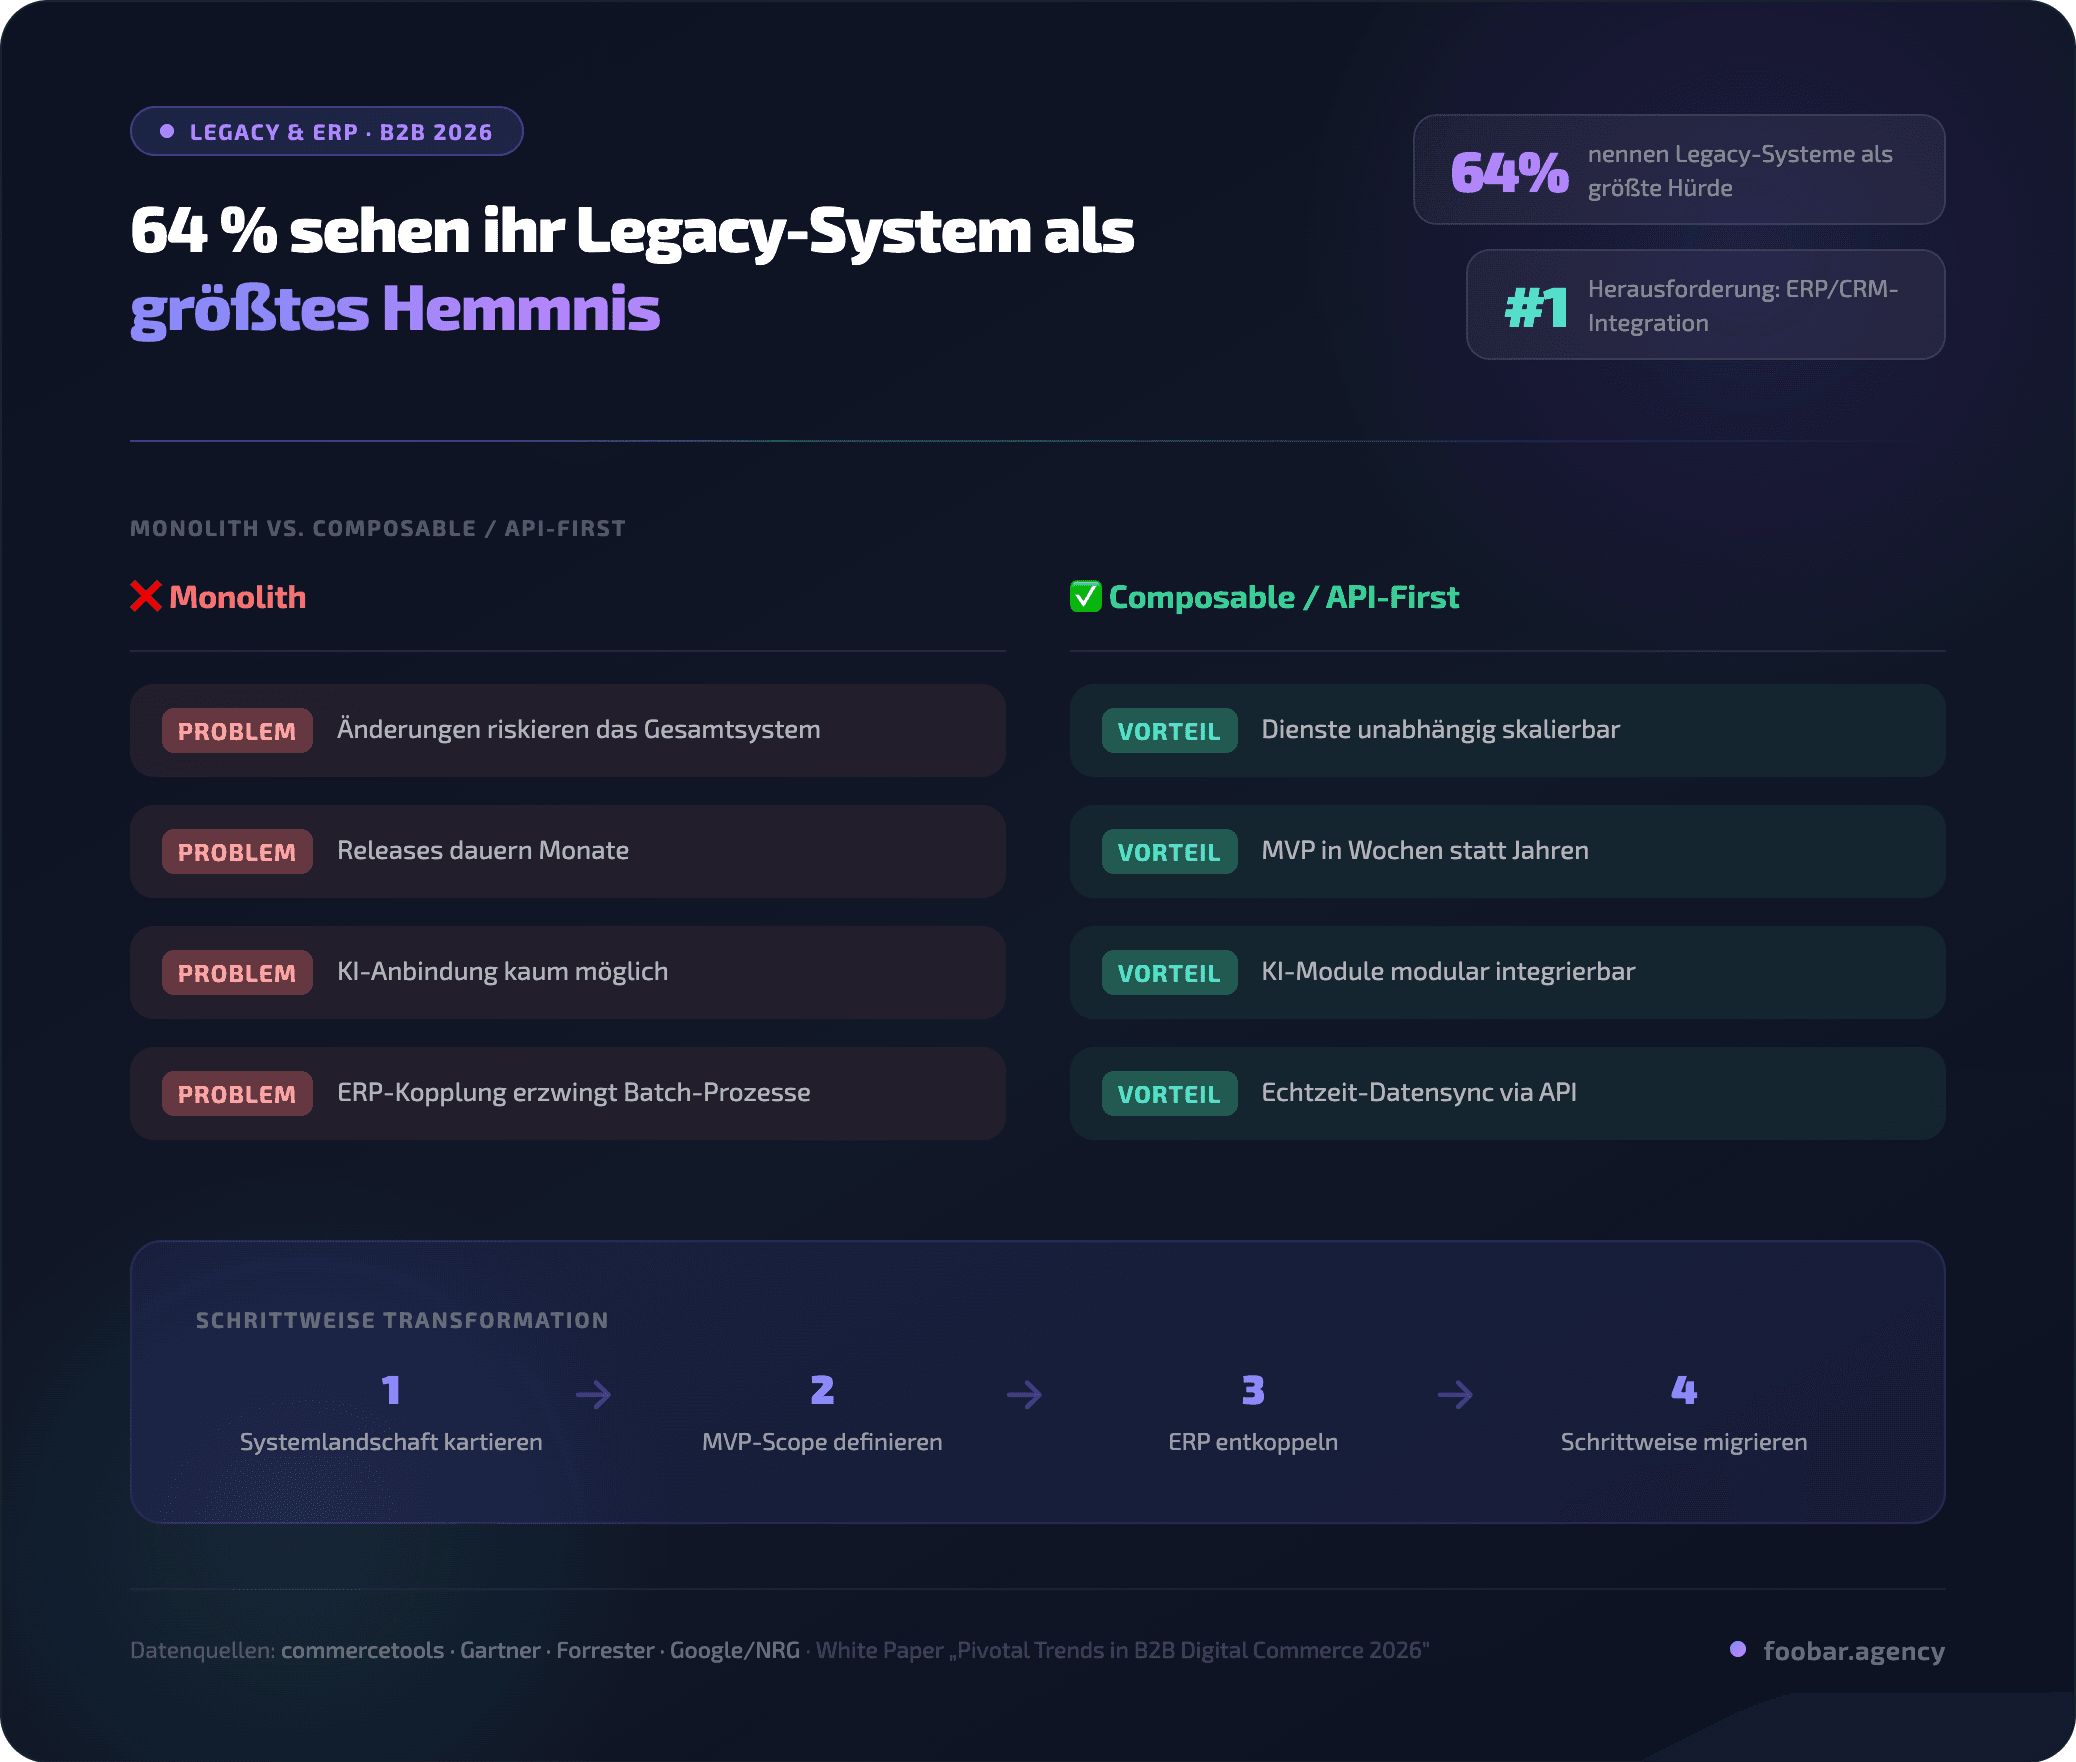Select step 1 Systemlandschaft kartieren
Viewport: 2076px width, 1762px height.
coord(391,1415)
